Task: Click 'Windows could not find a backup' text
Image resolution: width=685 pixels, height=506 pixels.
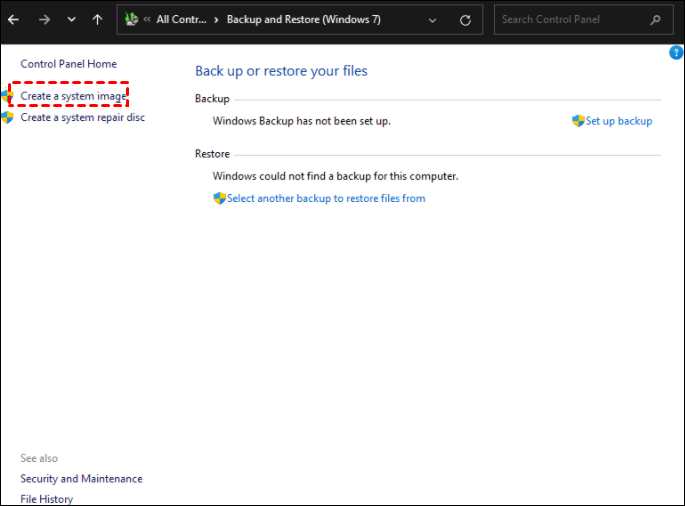Action: pyautogui.click(x=335, y=176)
